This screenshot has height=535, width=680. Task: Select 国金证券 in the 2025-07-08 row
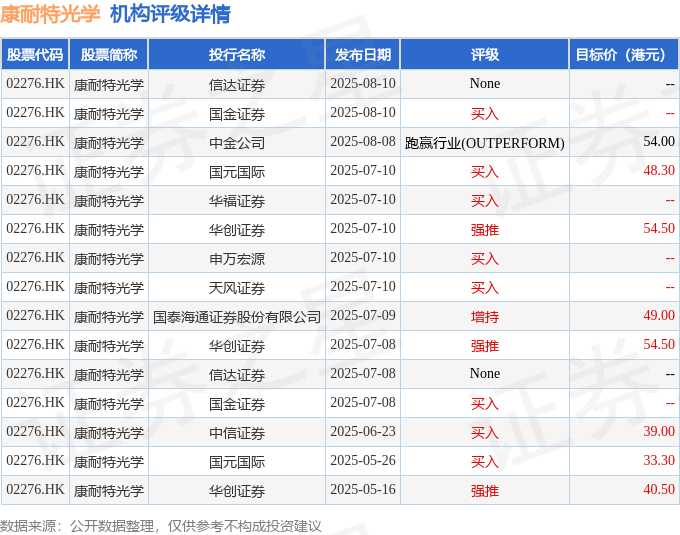click(237, 404)
